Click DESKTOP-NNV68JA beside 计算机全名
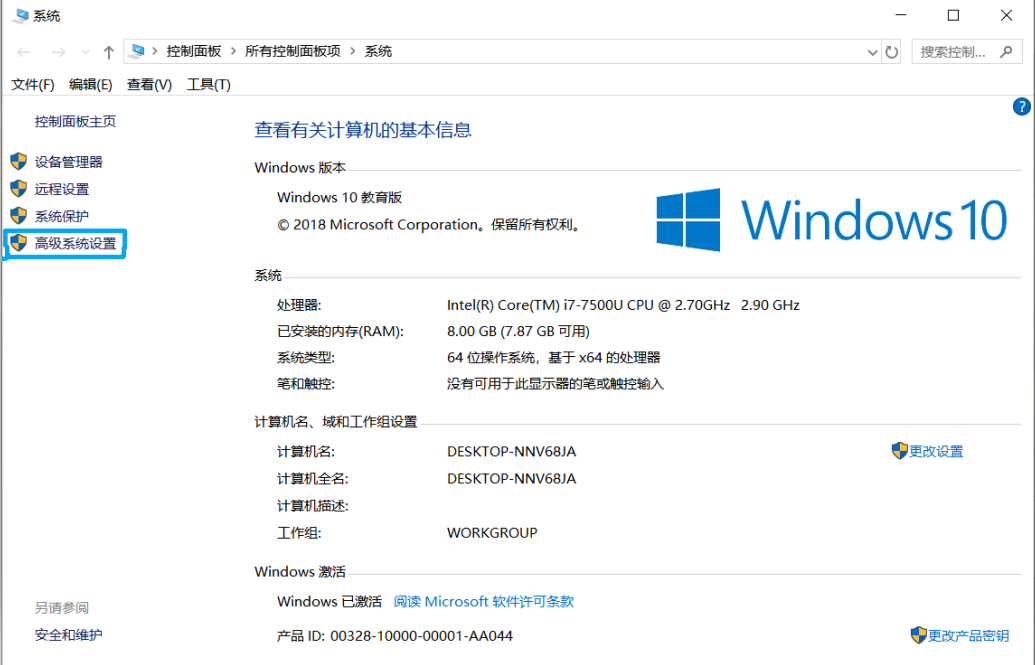This screenshot has height=665, width=1035. [x=512, y=479]
